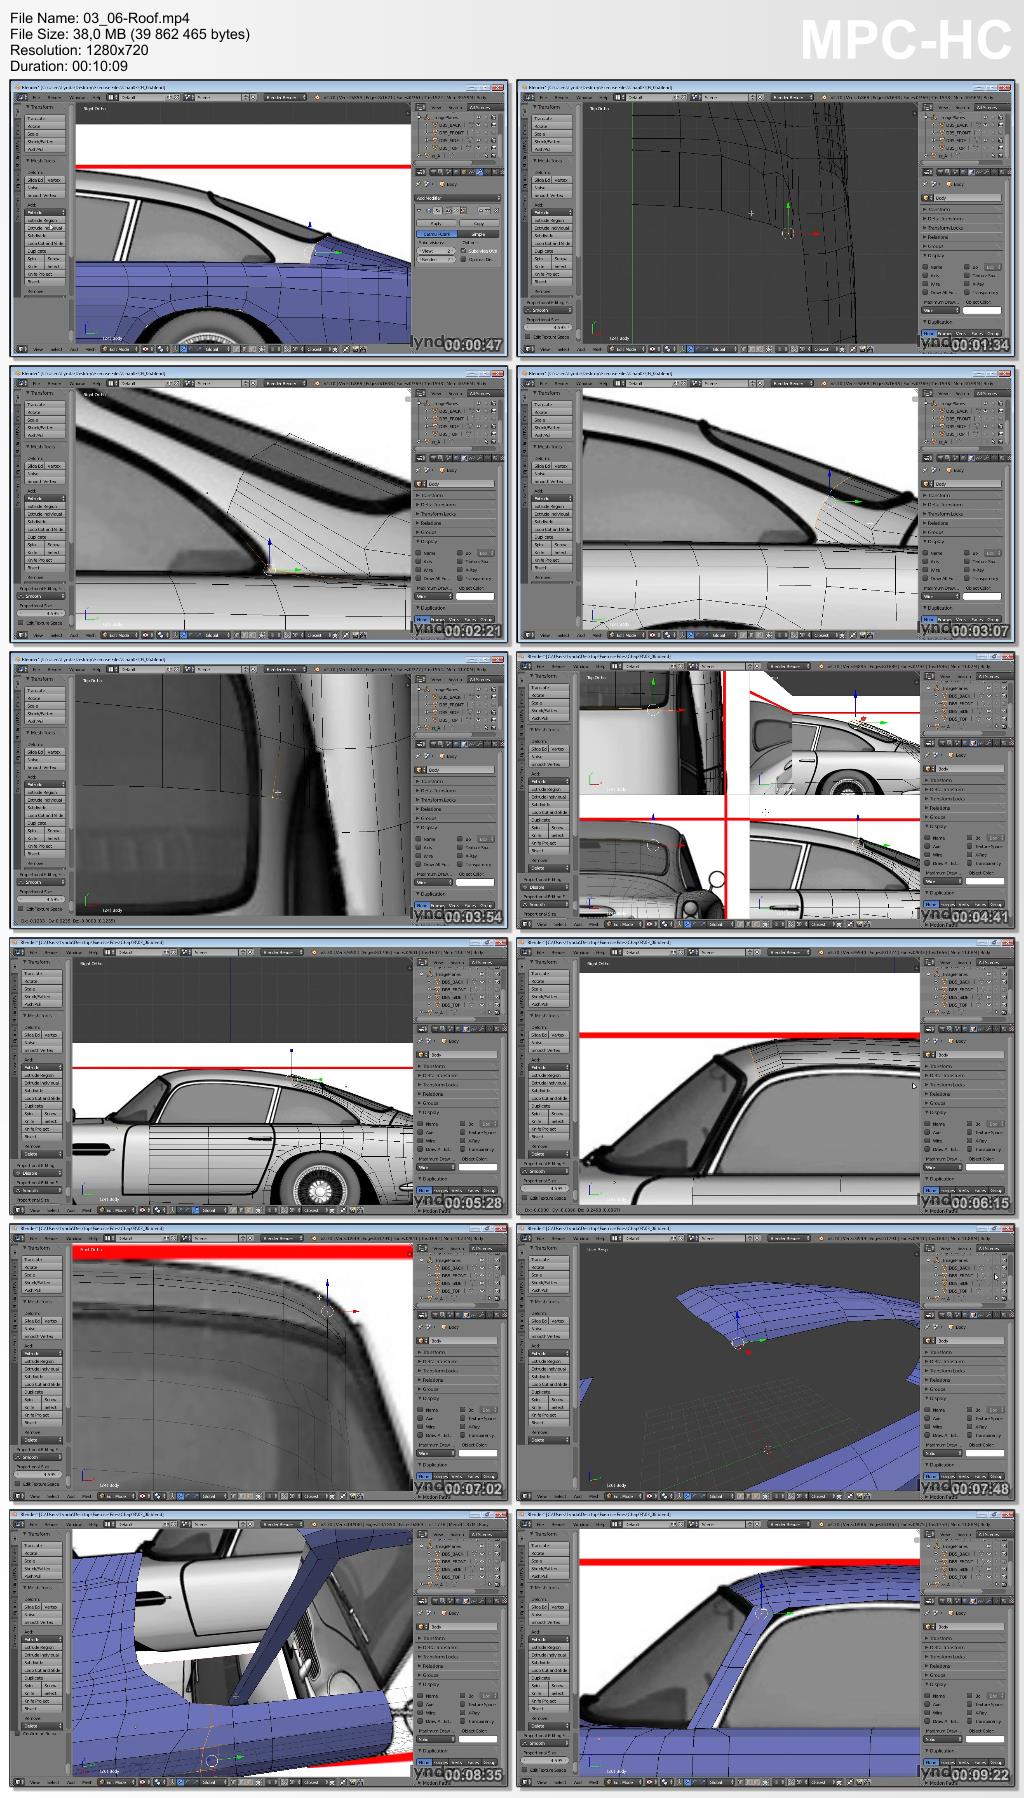
Task: Open the wireframe thumbnail stamped 00:01:34
Action: 766,218
